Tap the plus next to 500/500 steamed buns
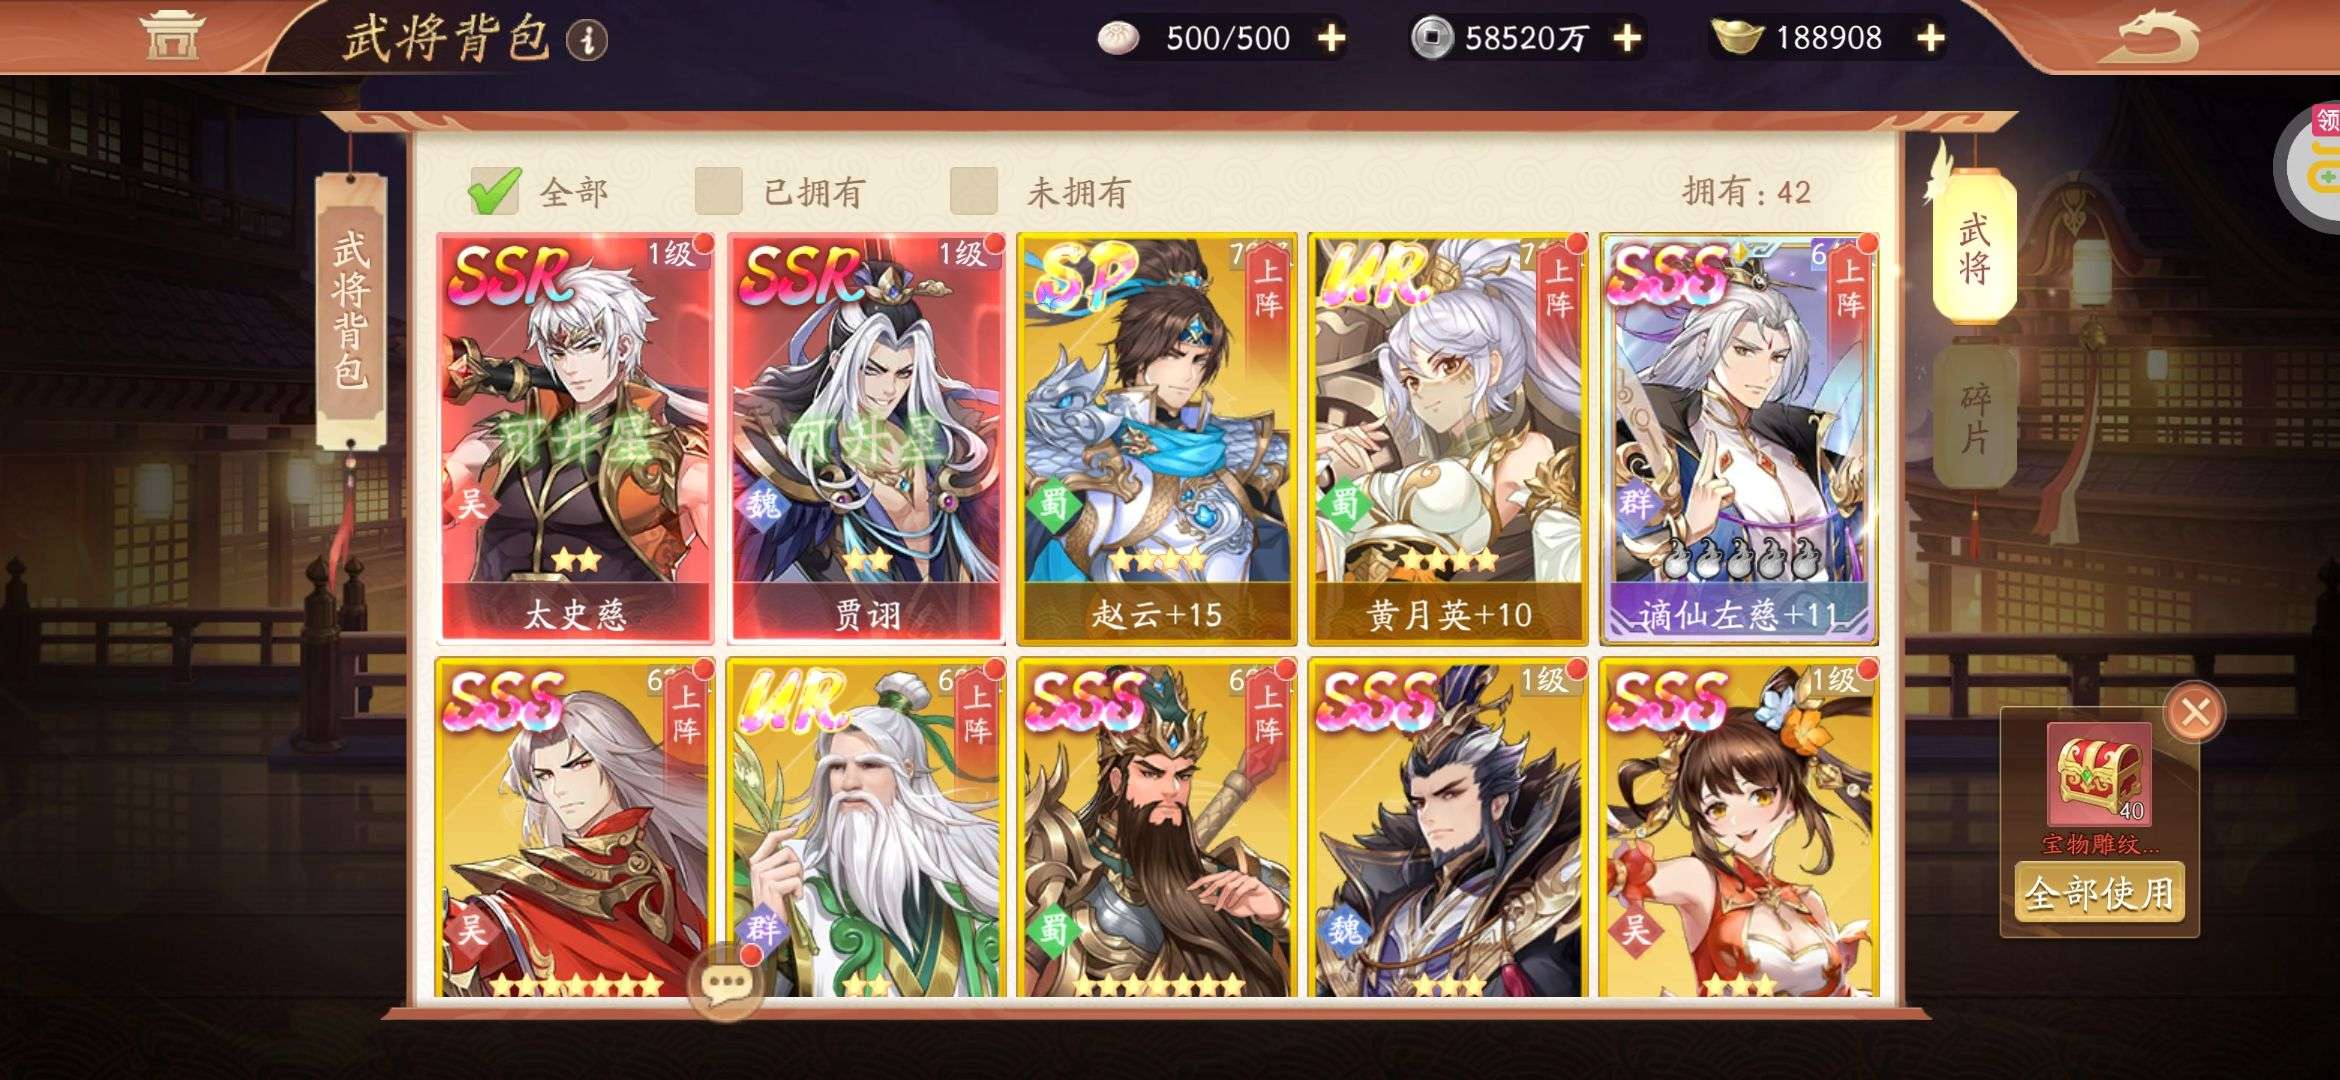Image resolution: width=2340 pixels, height=1080 pixels. coord(1331,38)
